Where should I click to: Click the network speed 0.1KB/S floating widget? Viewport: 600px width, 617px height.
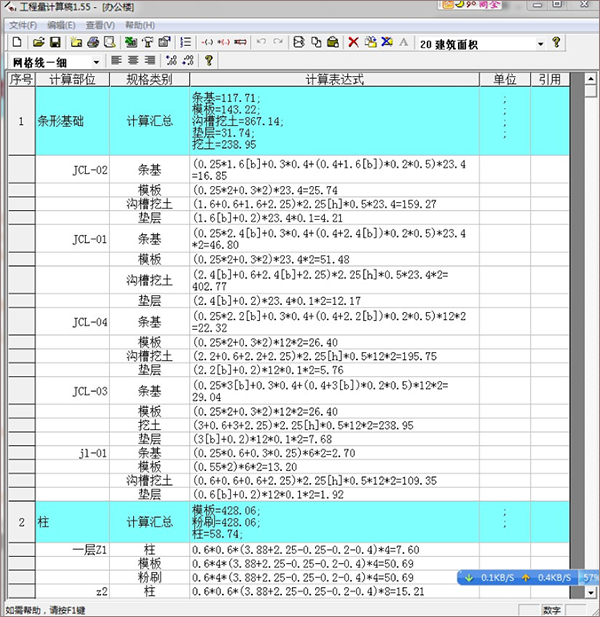click(528, 577)
